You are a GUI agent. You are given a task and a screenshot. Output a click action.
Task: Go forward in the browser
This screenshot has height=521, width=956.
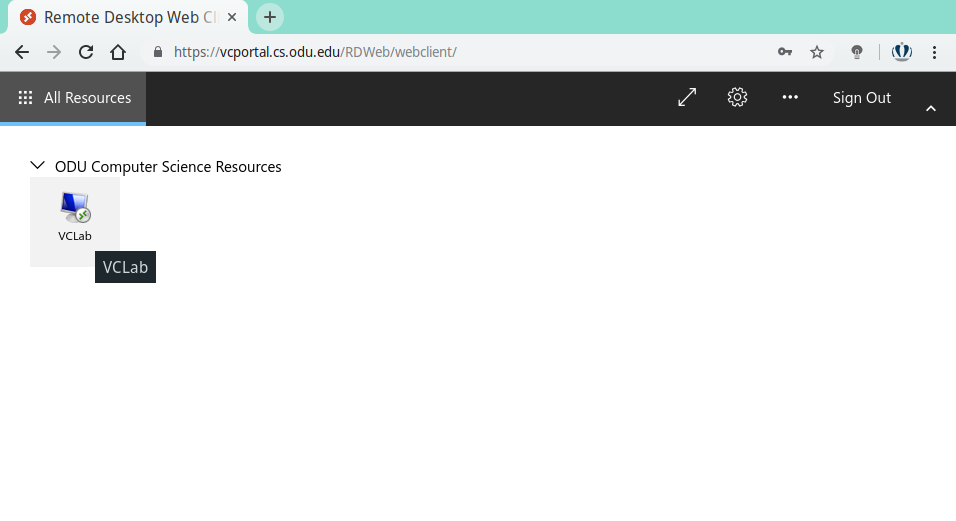54,52
